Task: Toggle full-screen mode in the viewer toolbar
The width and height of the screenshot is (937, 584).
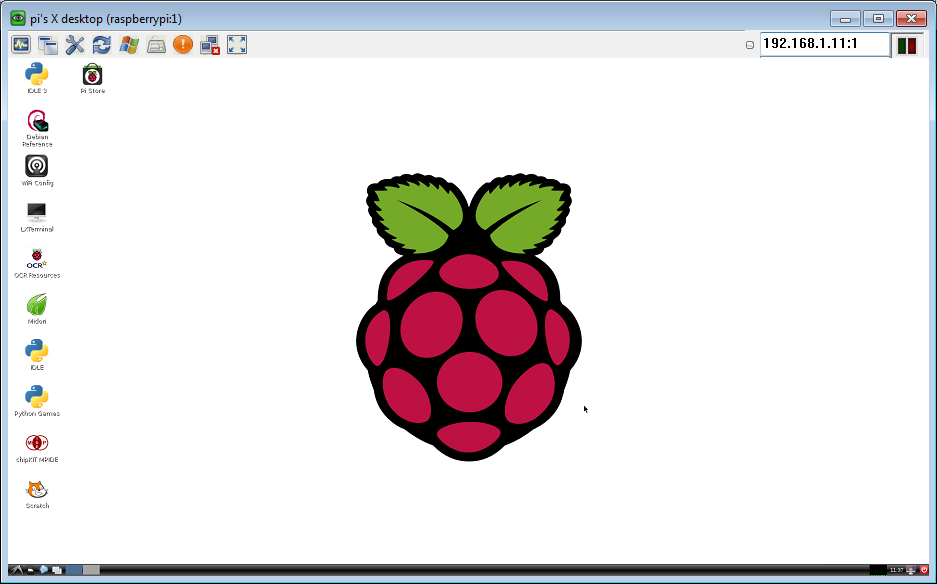Action: point(237,44)
